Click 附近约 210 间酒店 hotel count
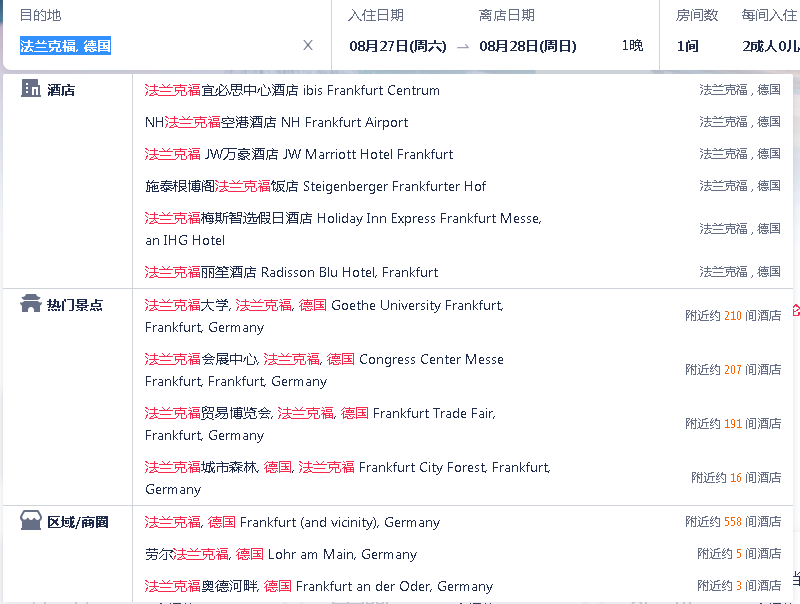The height and width of the screenshot is (604, 800). pos(733,316)
